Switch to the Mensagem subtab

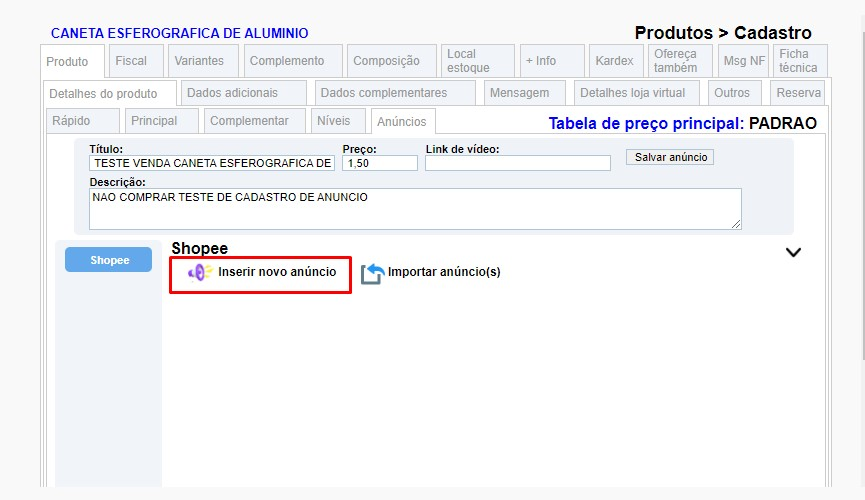click(x=525, y=93)
